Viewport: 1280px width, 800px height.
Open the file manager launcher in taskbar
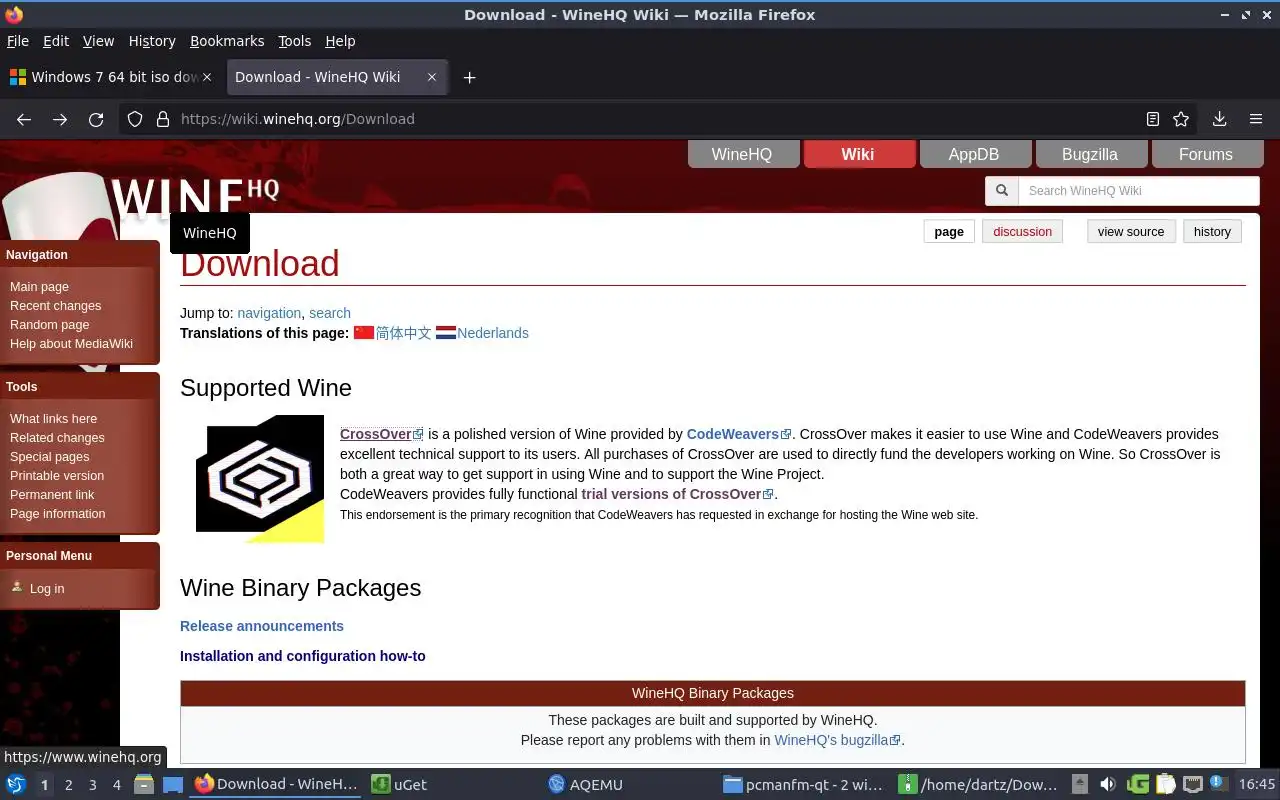tap(143, 785)
